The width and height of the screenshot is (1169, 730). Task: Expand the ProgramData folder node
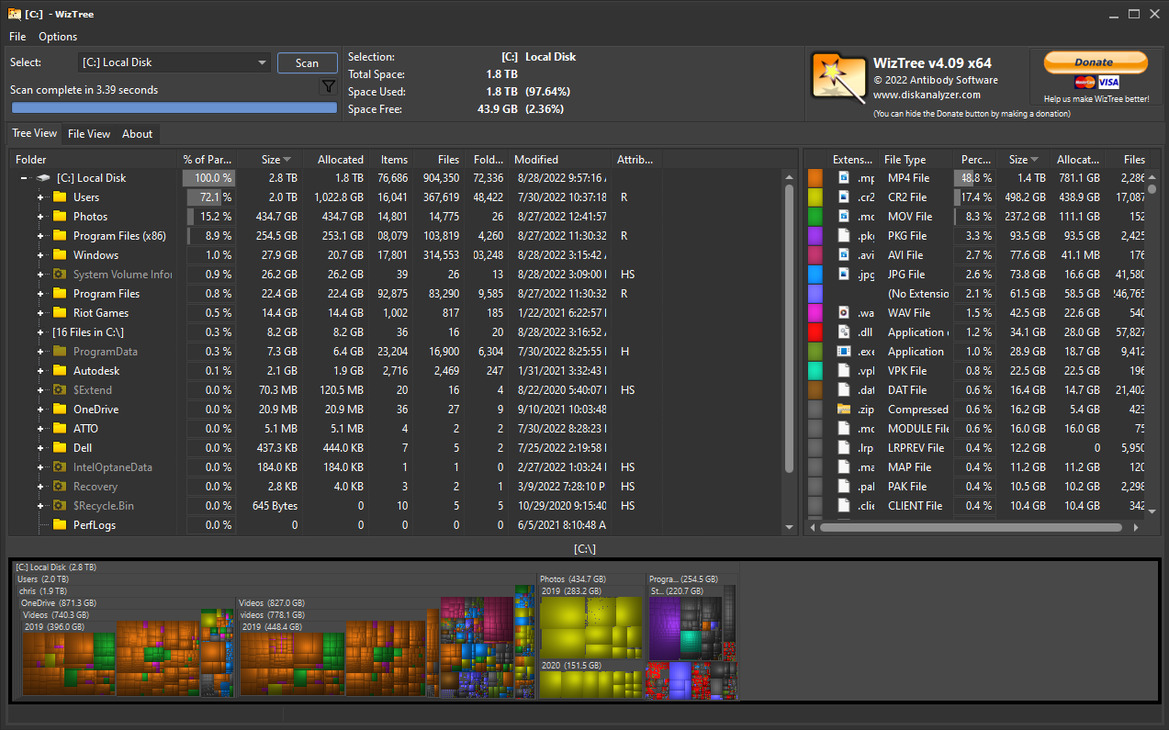pos(40,352)
